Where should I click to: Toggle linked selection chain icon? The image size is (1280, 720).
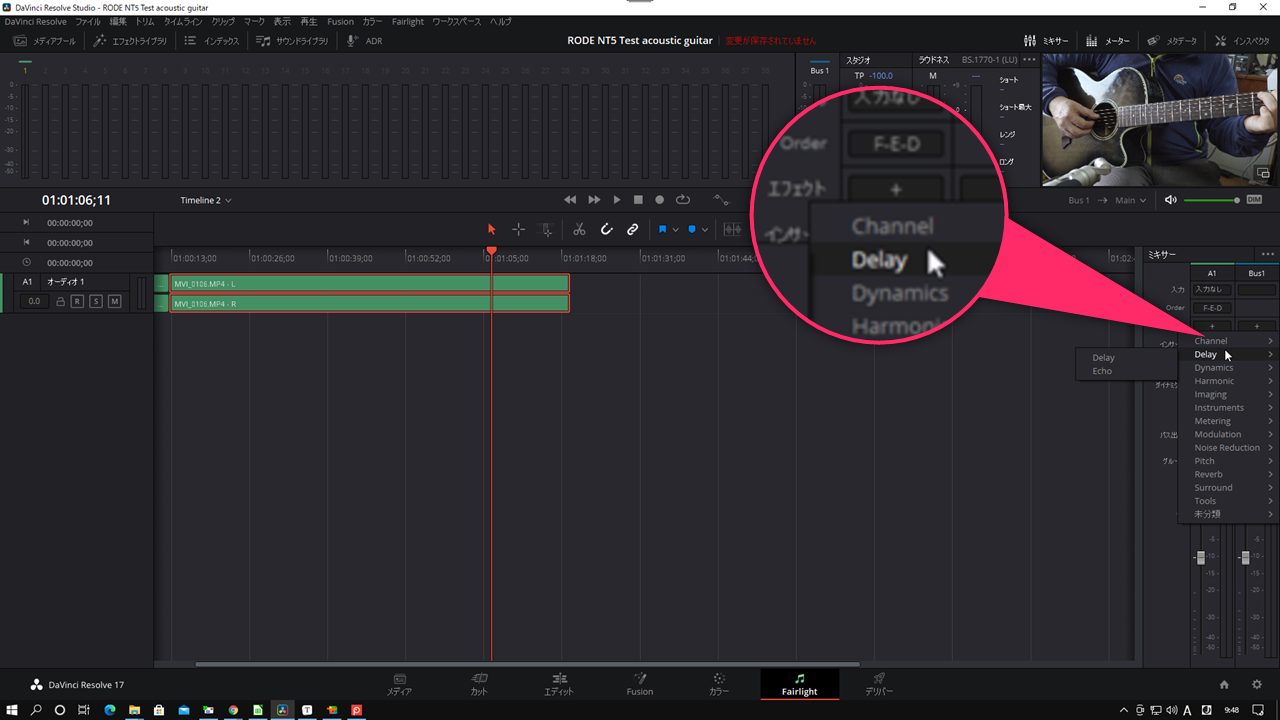pyautogui.click(x=633, y=230)
